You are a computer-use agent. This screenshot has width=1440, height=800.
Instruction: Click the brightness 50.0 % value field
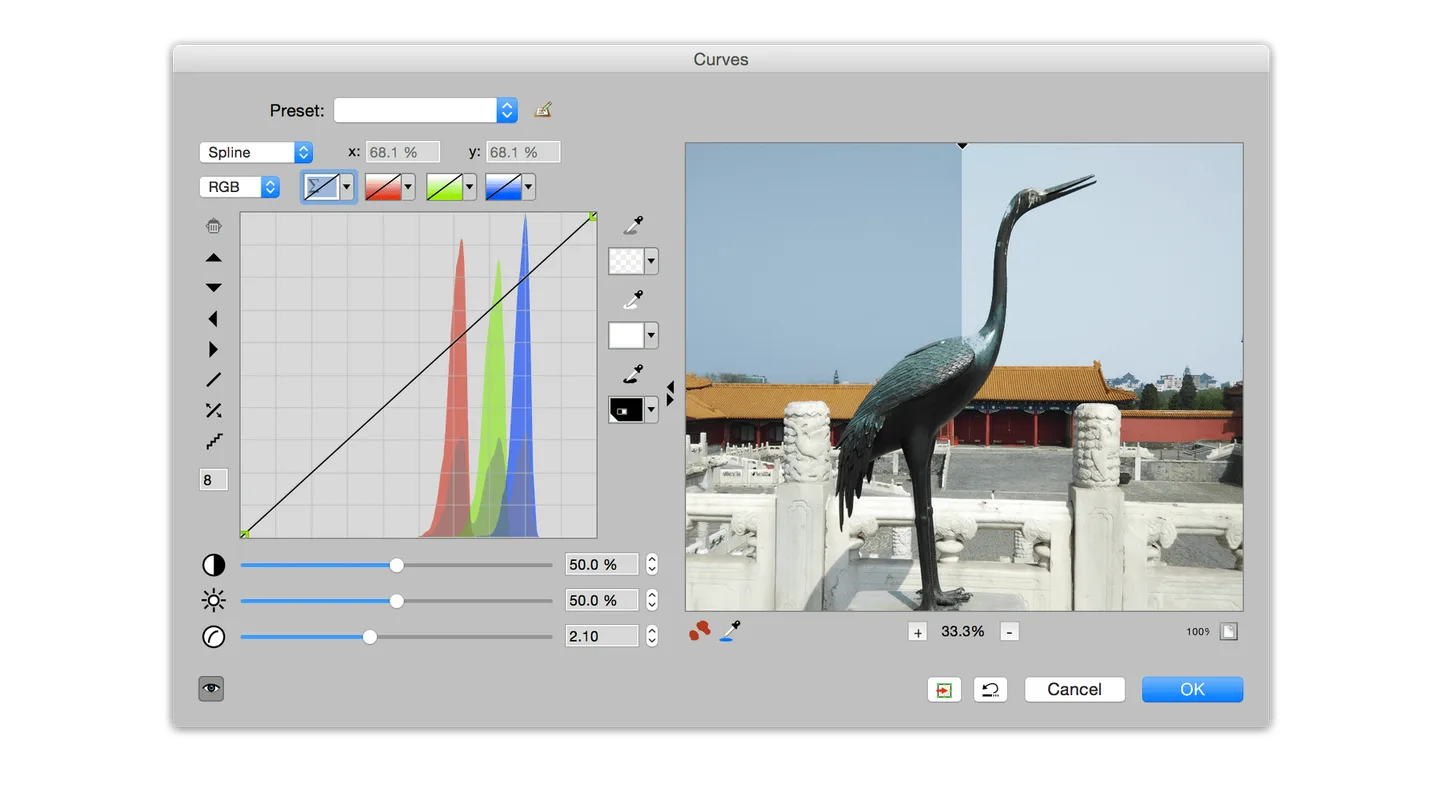(602, 600)
